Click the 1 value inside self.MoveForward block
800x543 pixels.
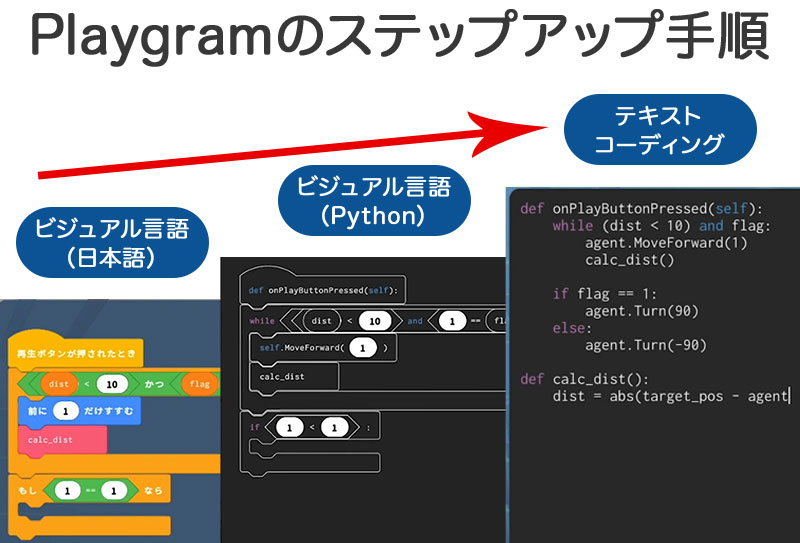pos(363,348)
